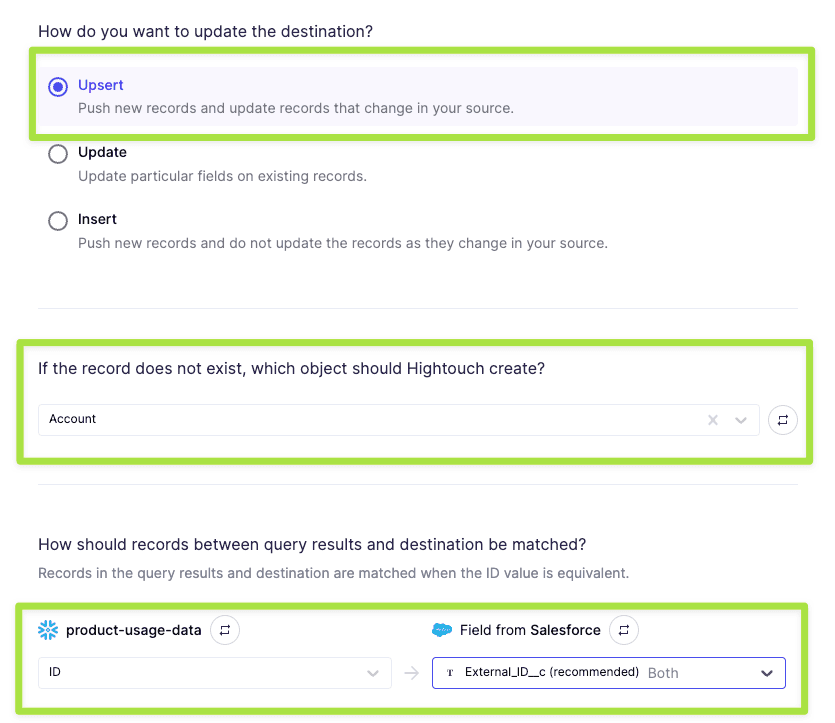This screenshot has width=835, height=723.
Task: Clear the Account selection with X icon
Action: pos(713,420)
